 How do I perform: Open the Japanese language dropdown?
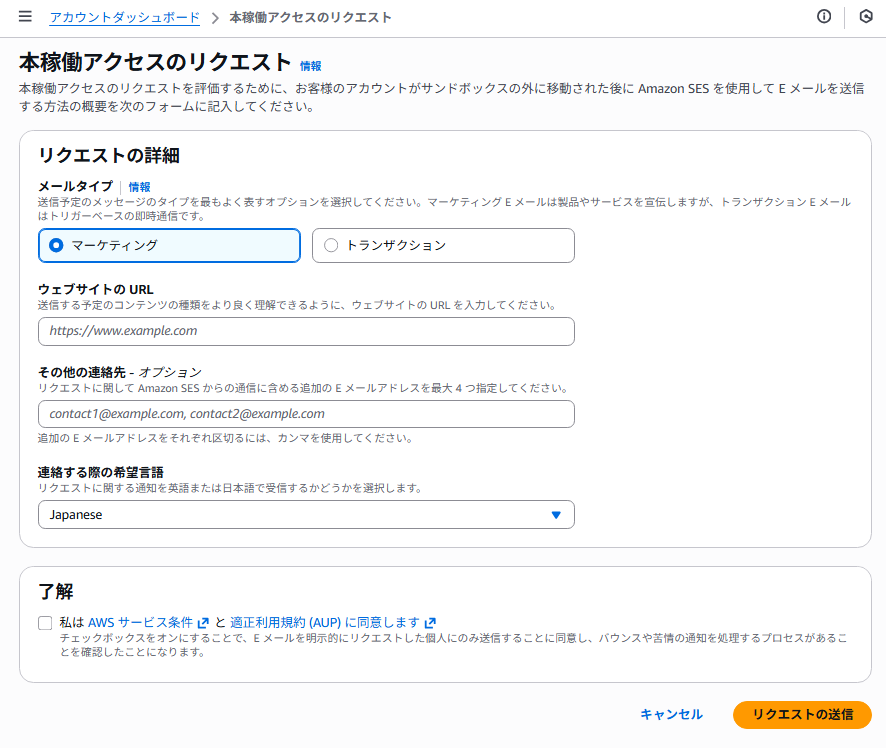305,515
